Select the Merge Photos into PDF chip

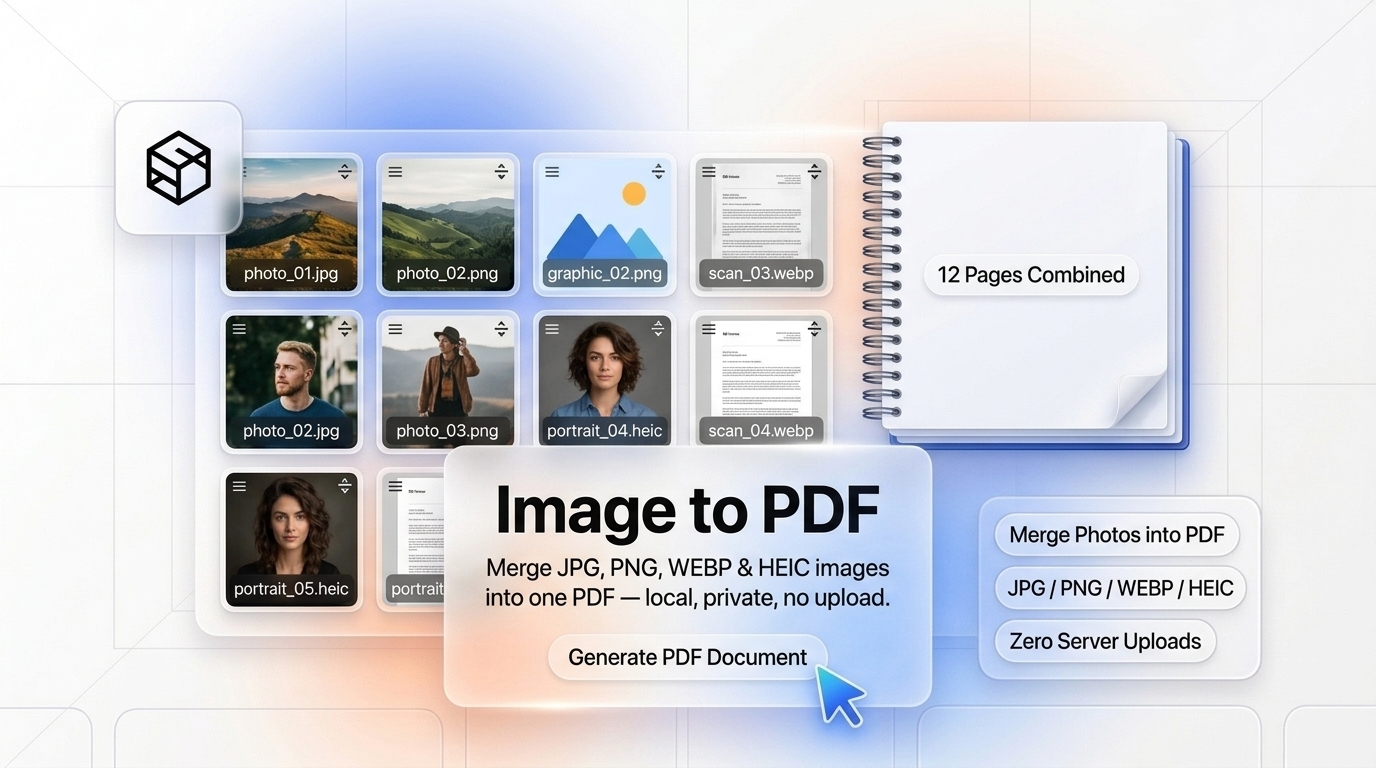pyautogui.click(x=1117, y=535)
